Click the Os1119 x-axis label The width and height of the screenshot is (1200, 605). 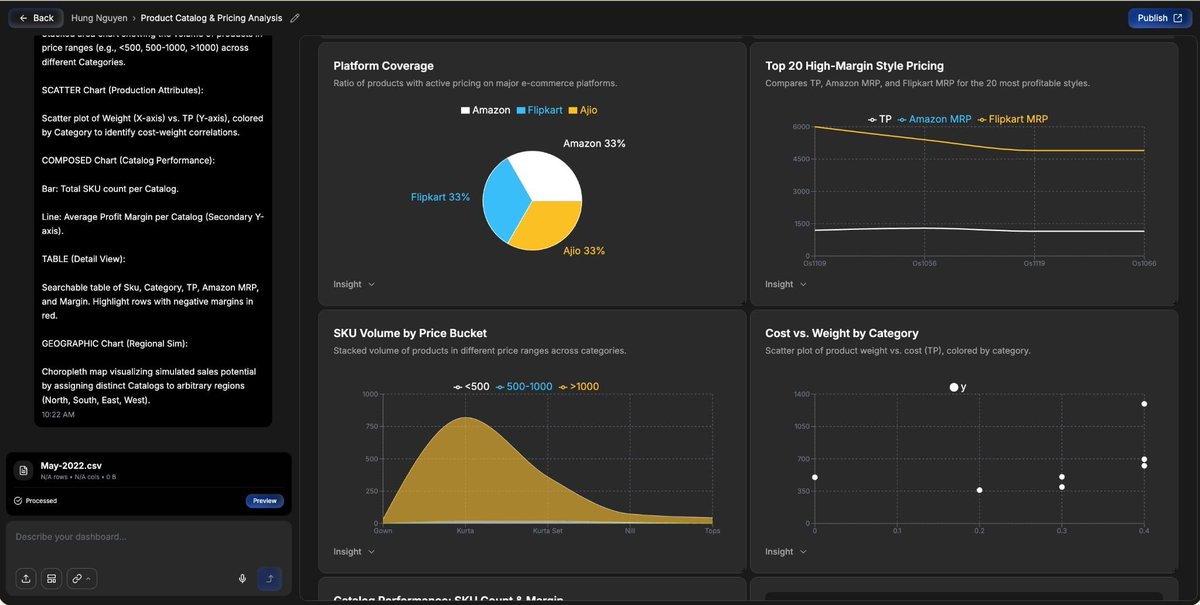[x=1034, y=263]
